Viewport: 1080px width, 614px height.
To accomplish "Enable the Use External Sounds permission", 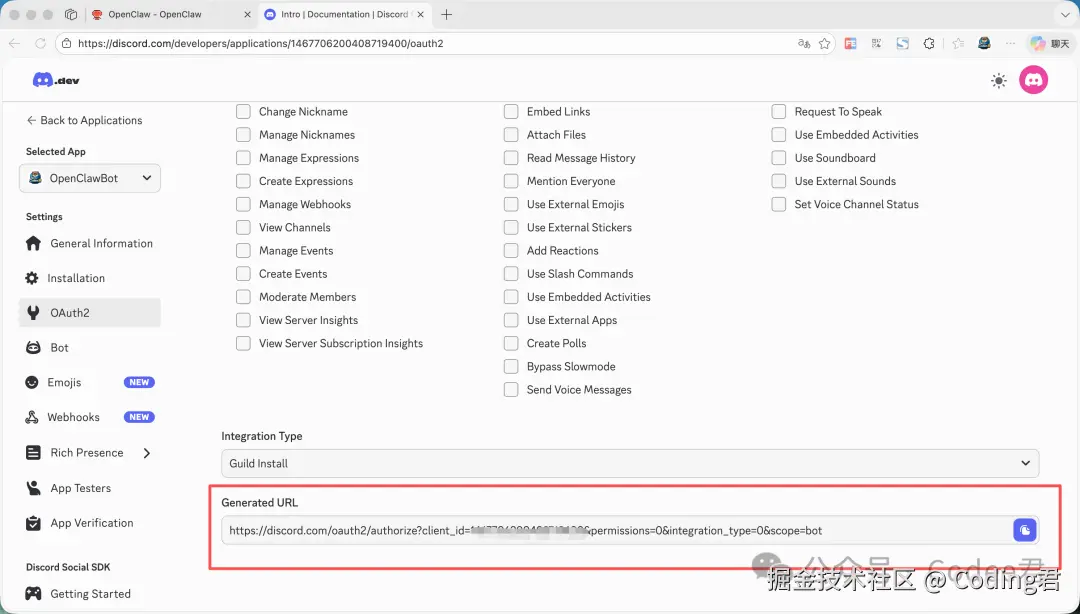I will click(778, 181).
